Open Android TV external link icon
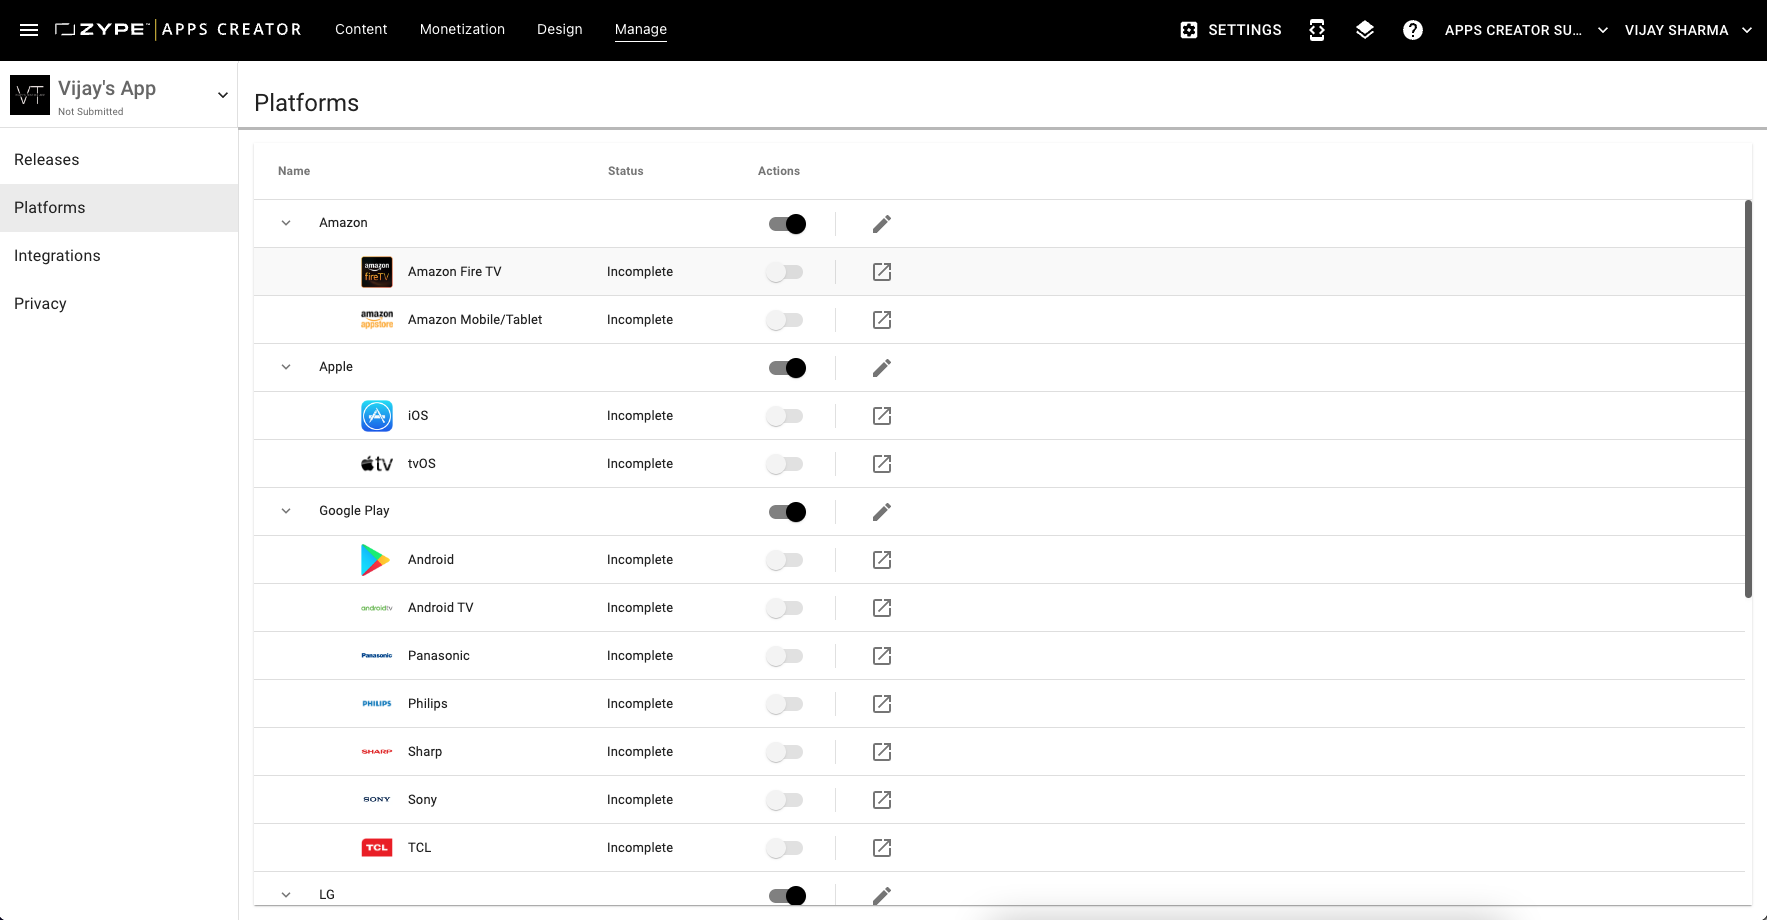1767x920 pixels. 882,608
